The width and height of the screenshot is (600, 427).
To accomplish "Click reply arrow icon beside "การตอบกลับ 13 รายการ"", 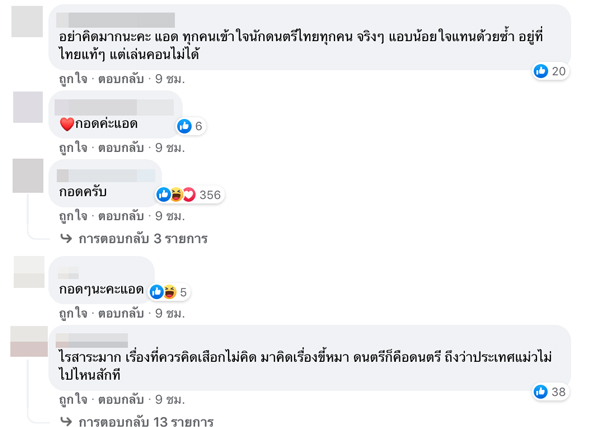I will coord(66,422).
